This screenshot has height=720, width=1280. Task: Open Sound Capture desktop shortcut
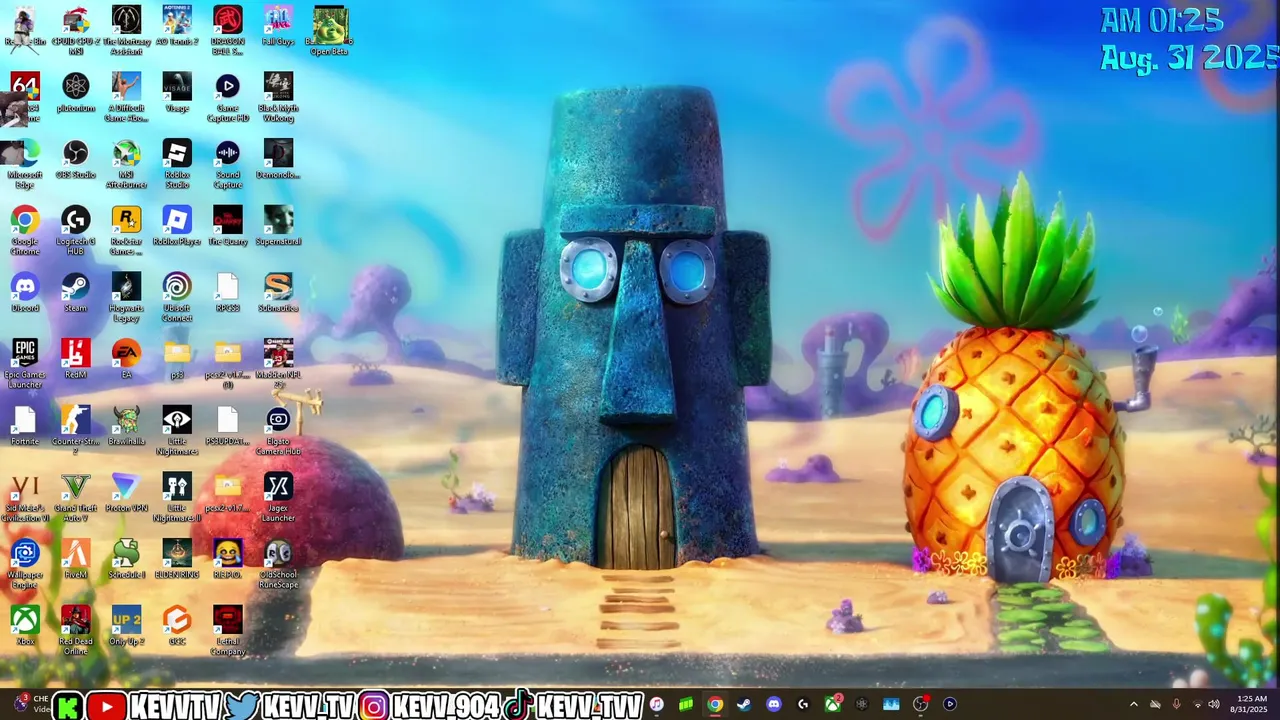[x=228, y=164]
